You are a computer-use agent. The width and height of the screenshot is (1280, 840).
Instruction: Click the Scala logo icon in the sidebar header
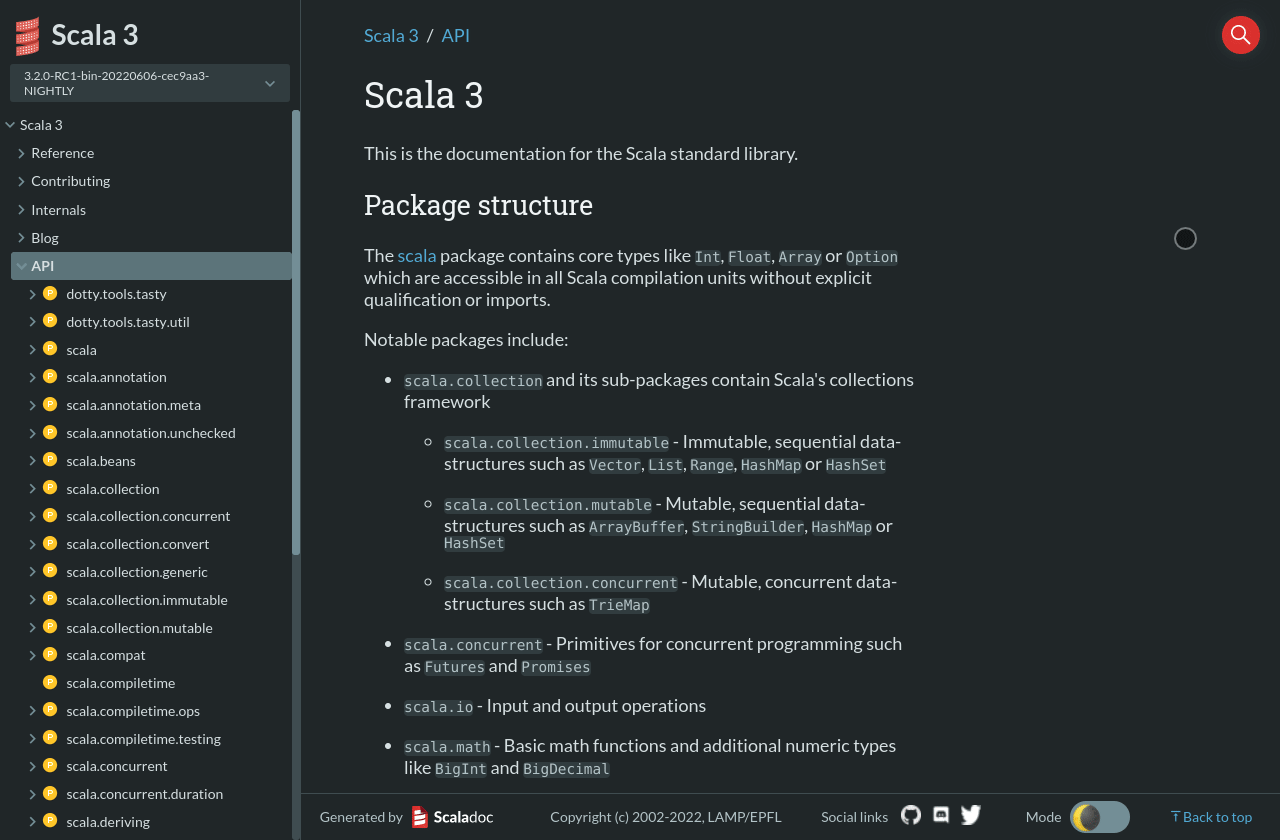[x=27, y=36]
